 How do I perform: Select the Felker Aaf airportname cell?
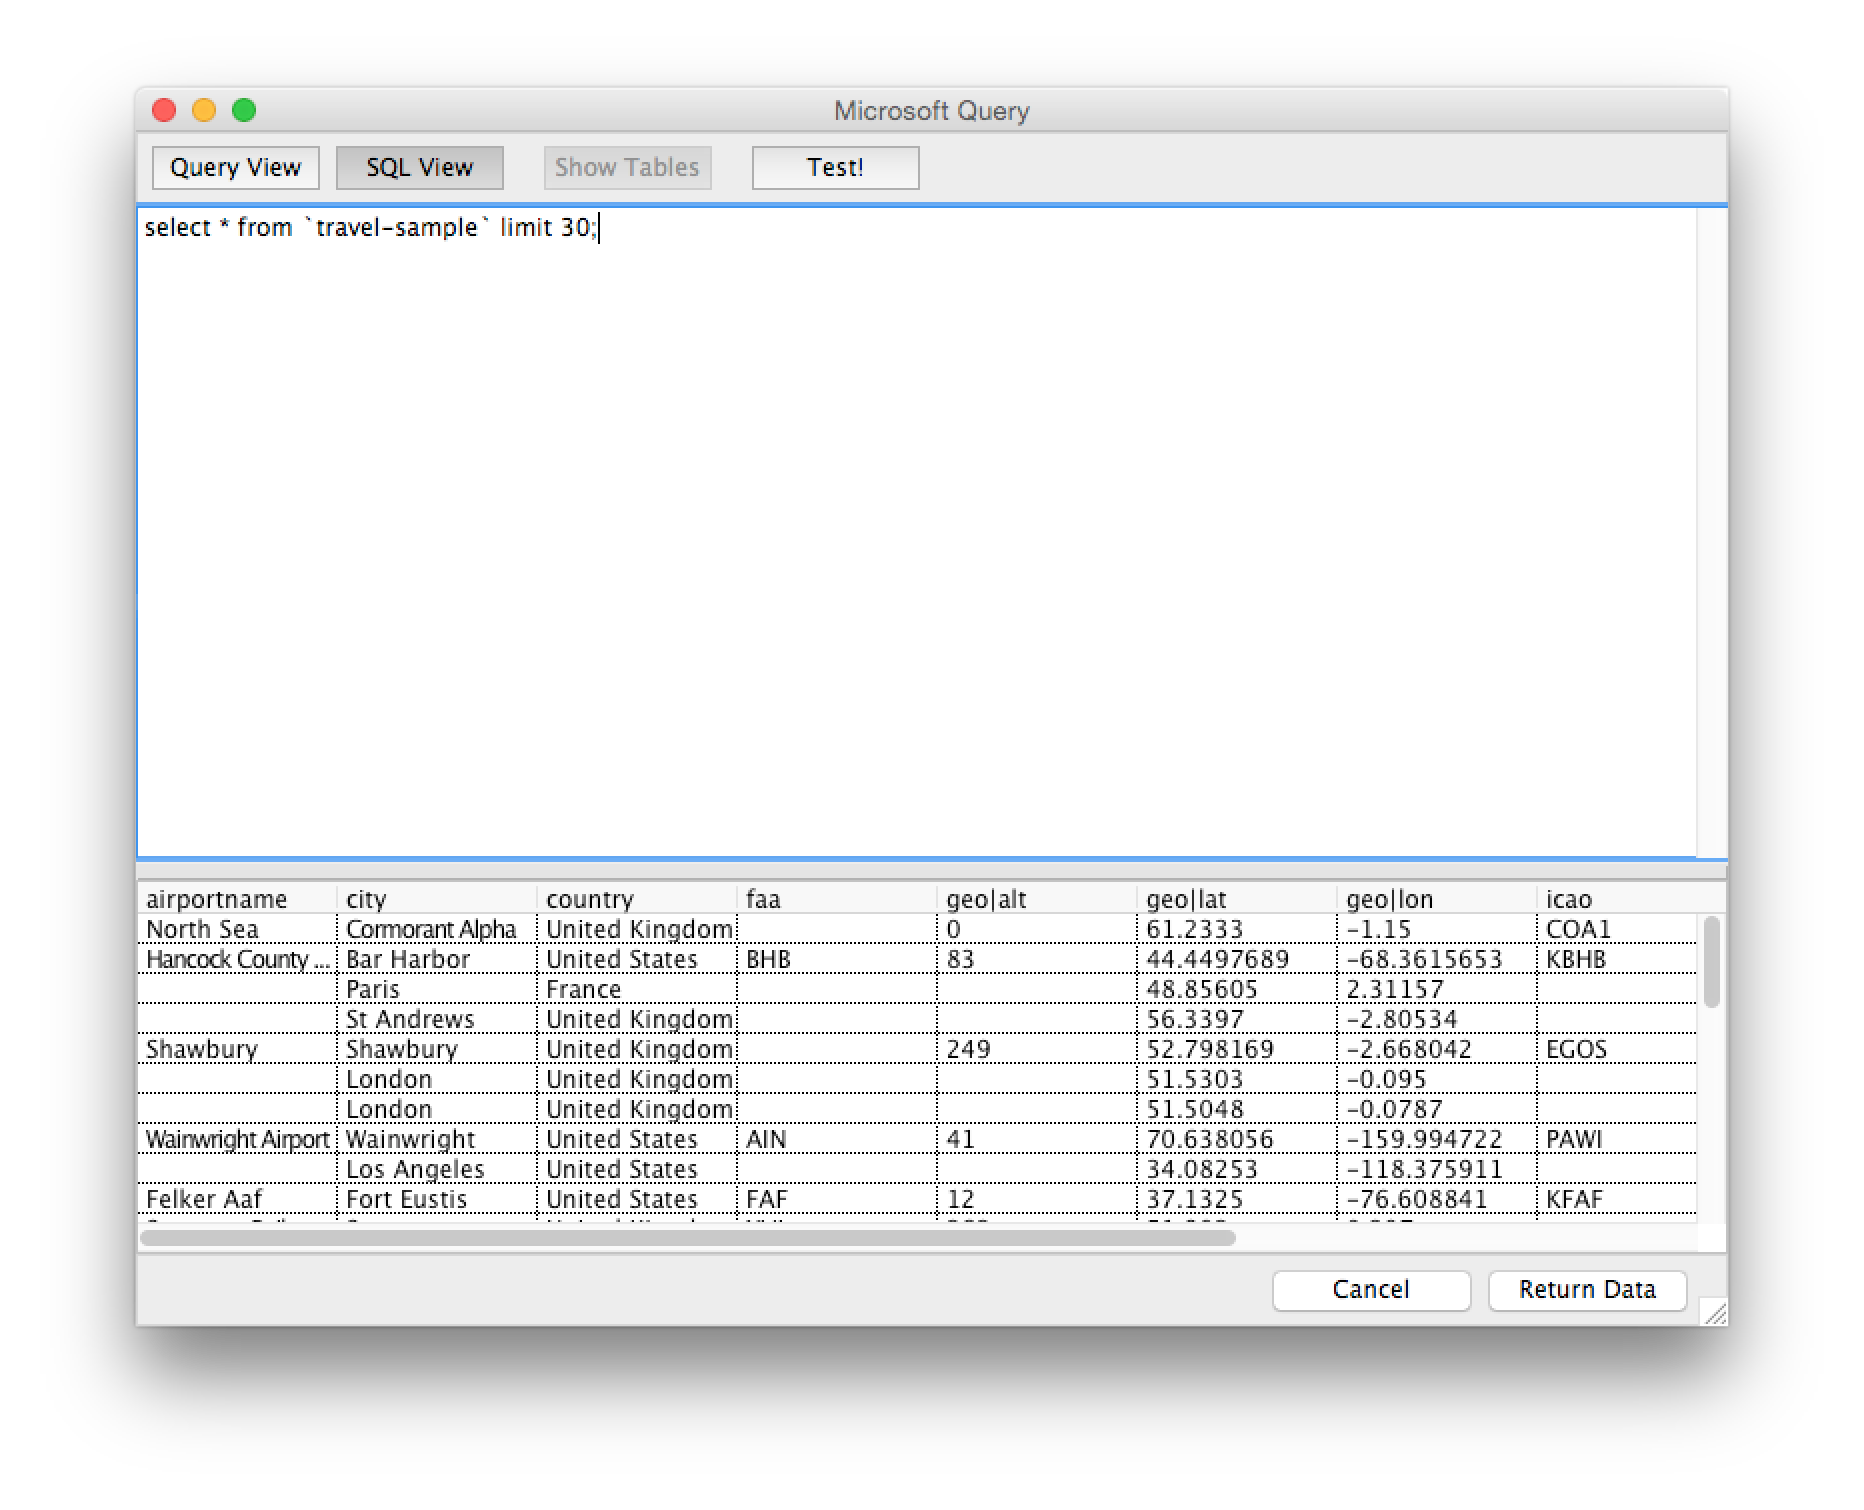click(x=237, y=1199)
